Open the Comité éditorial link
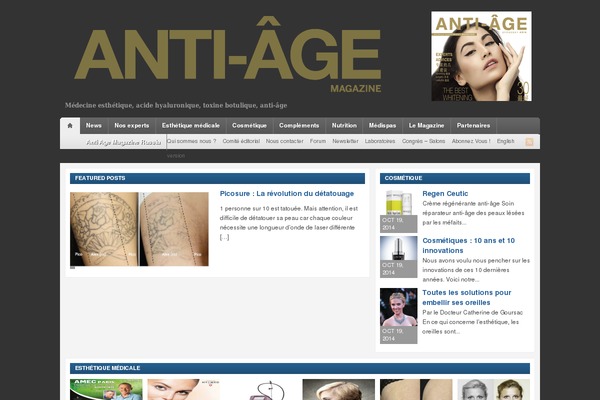Screen dimensions: 600x400 coord(241,141)
